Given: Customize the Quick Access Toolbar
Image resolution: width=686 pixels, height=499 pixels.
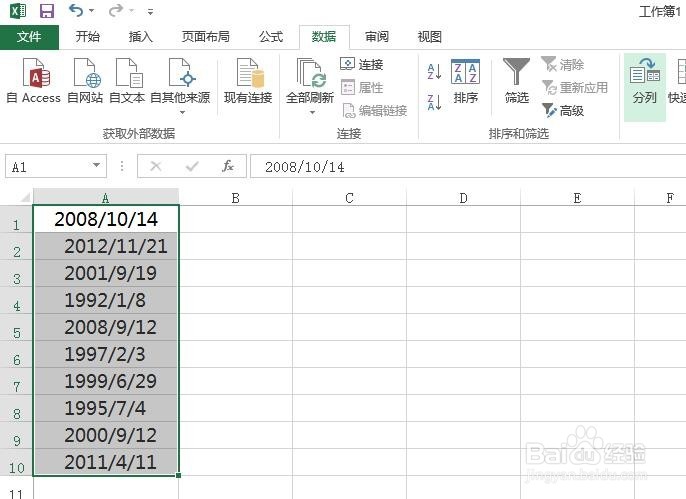Looking at the screenshot, I should coord(150,11).
